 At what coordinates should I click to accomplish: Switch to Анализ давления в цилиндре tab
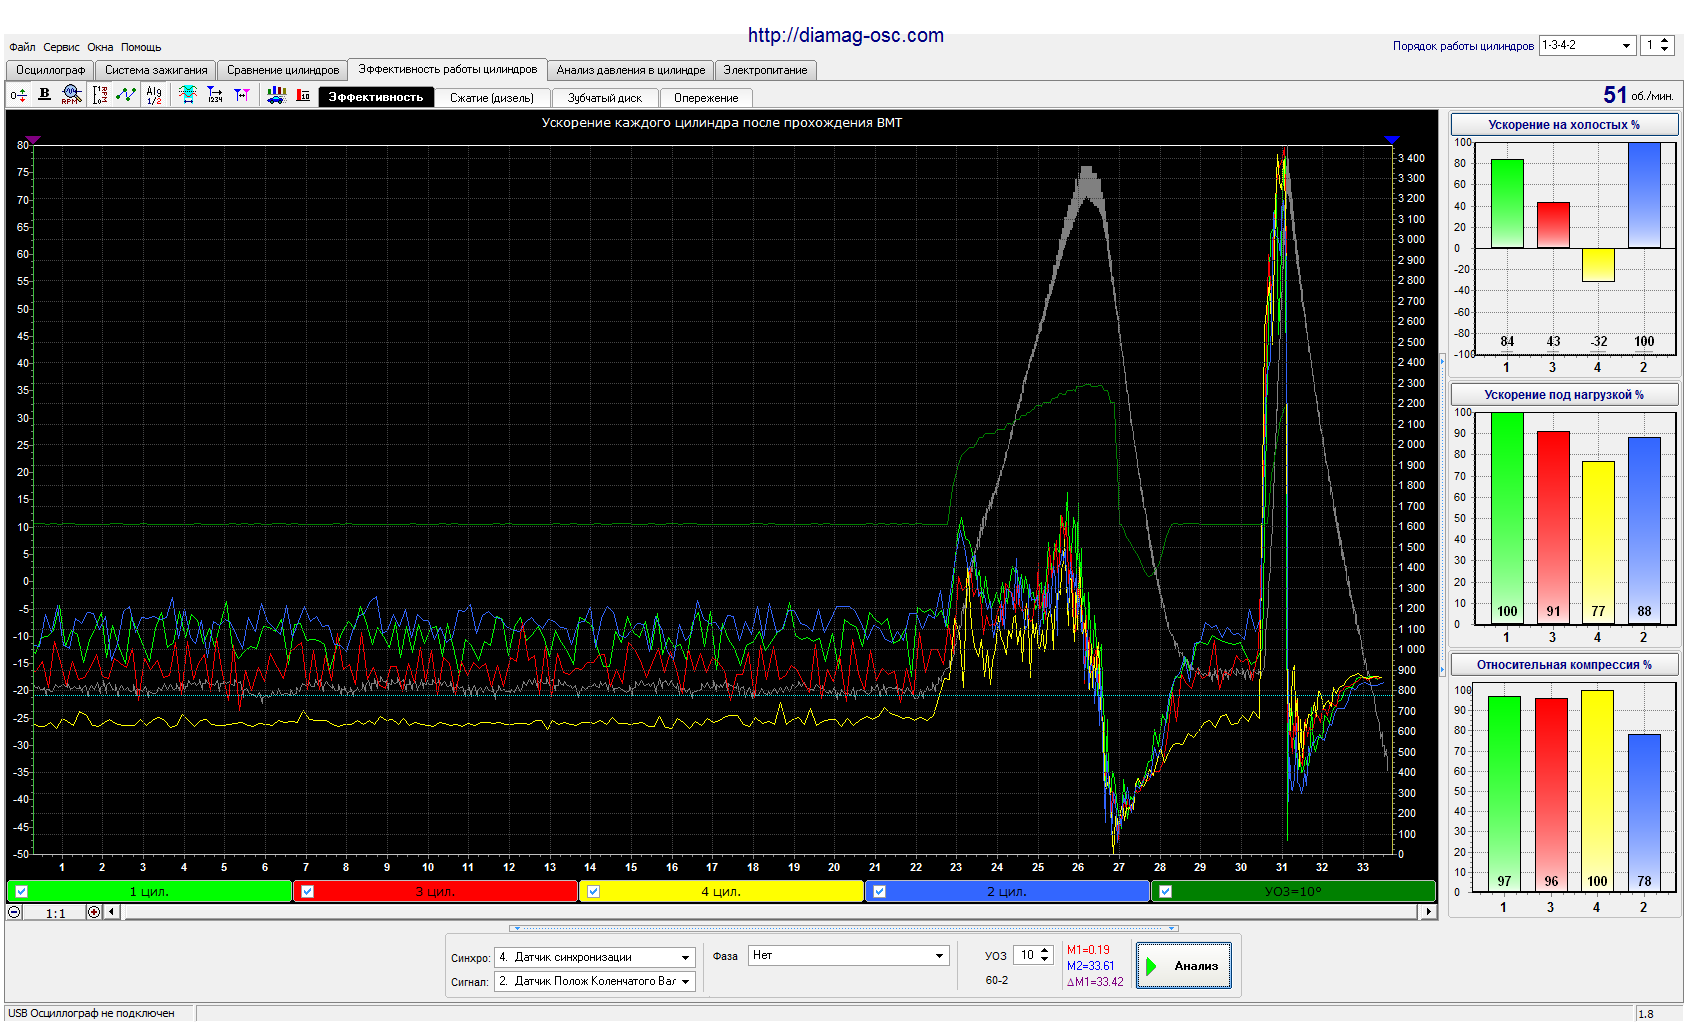(631, 70)
